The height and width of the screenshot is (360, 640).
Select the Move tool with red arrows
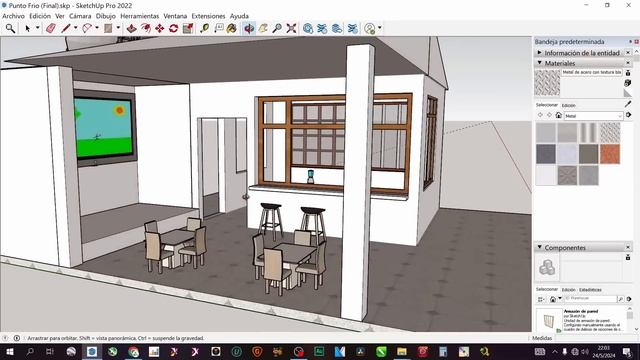point(160,28)
